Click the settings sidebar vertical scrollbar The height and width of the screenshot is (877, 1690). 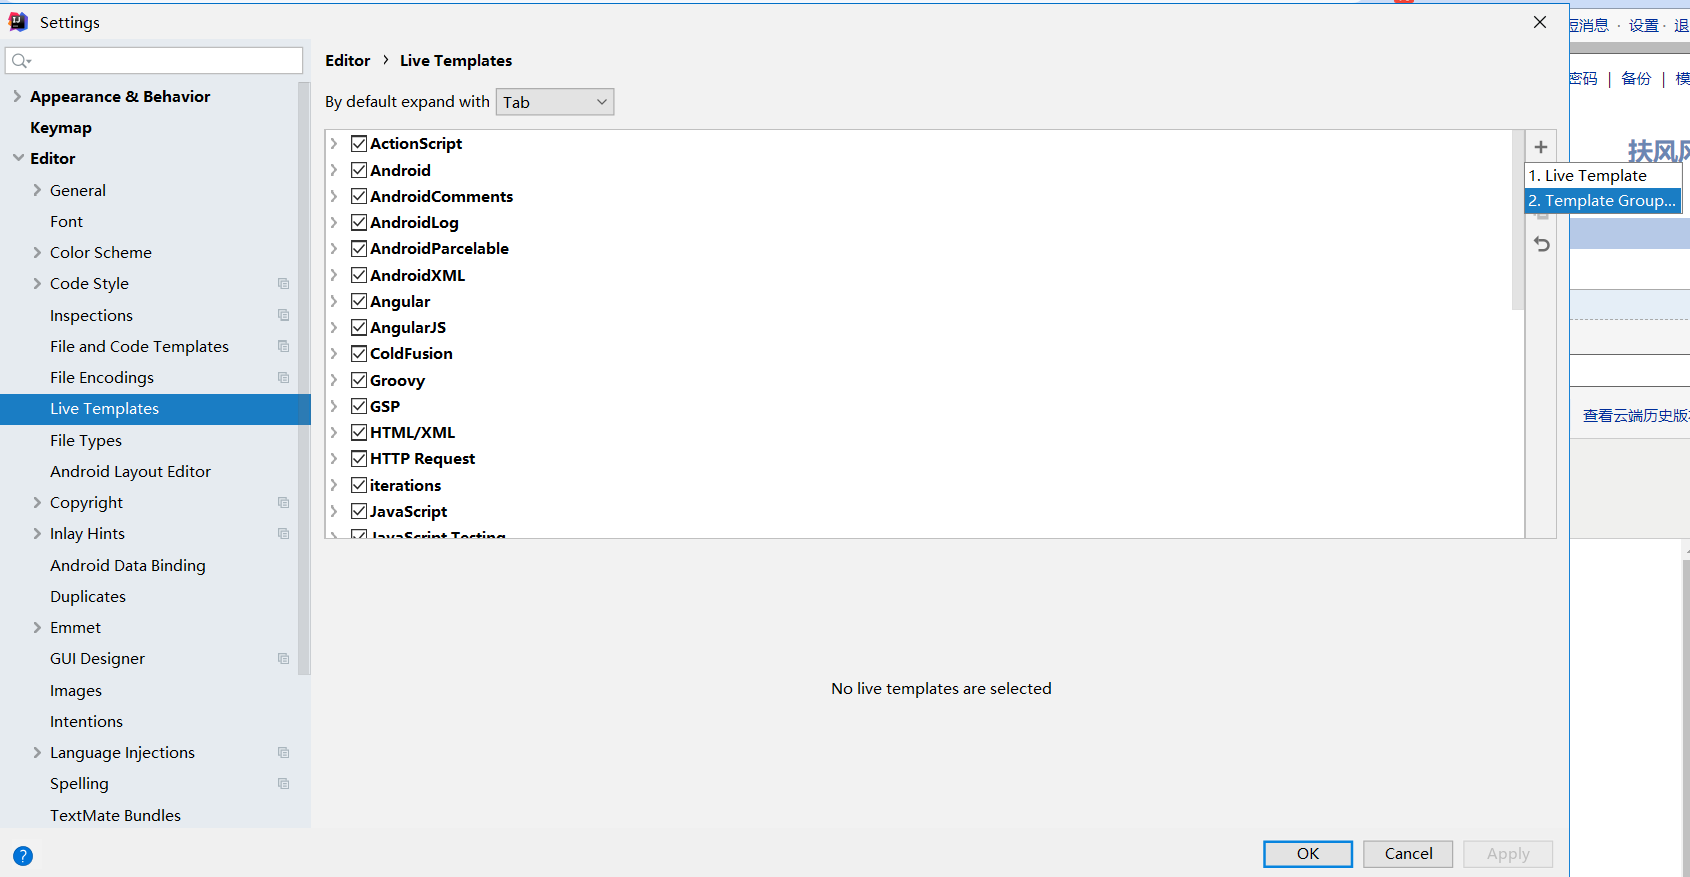point(304,378)
